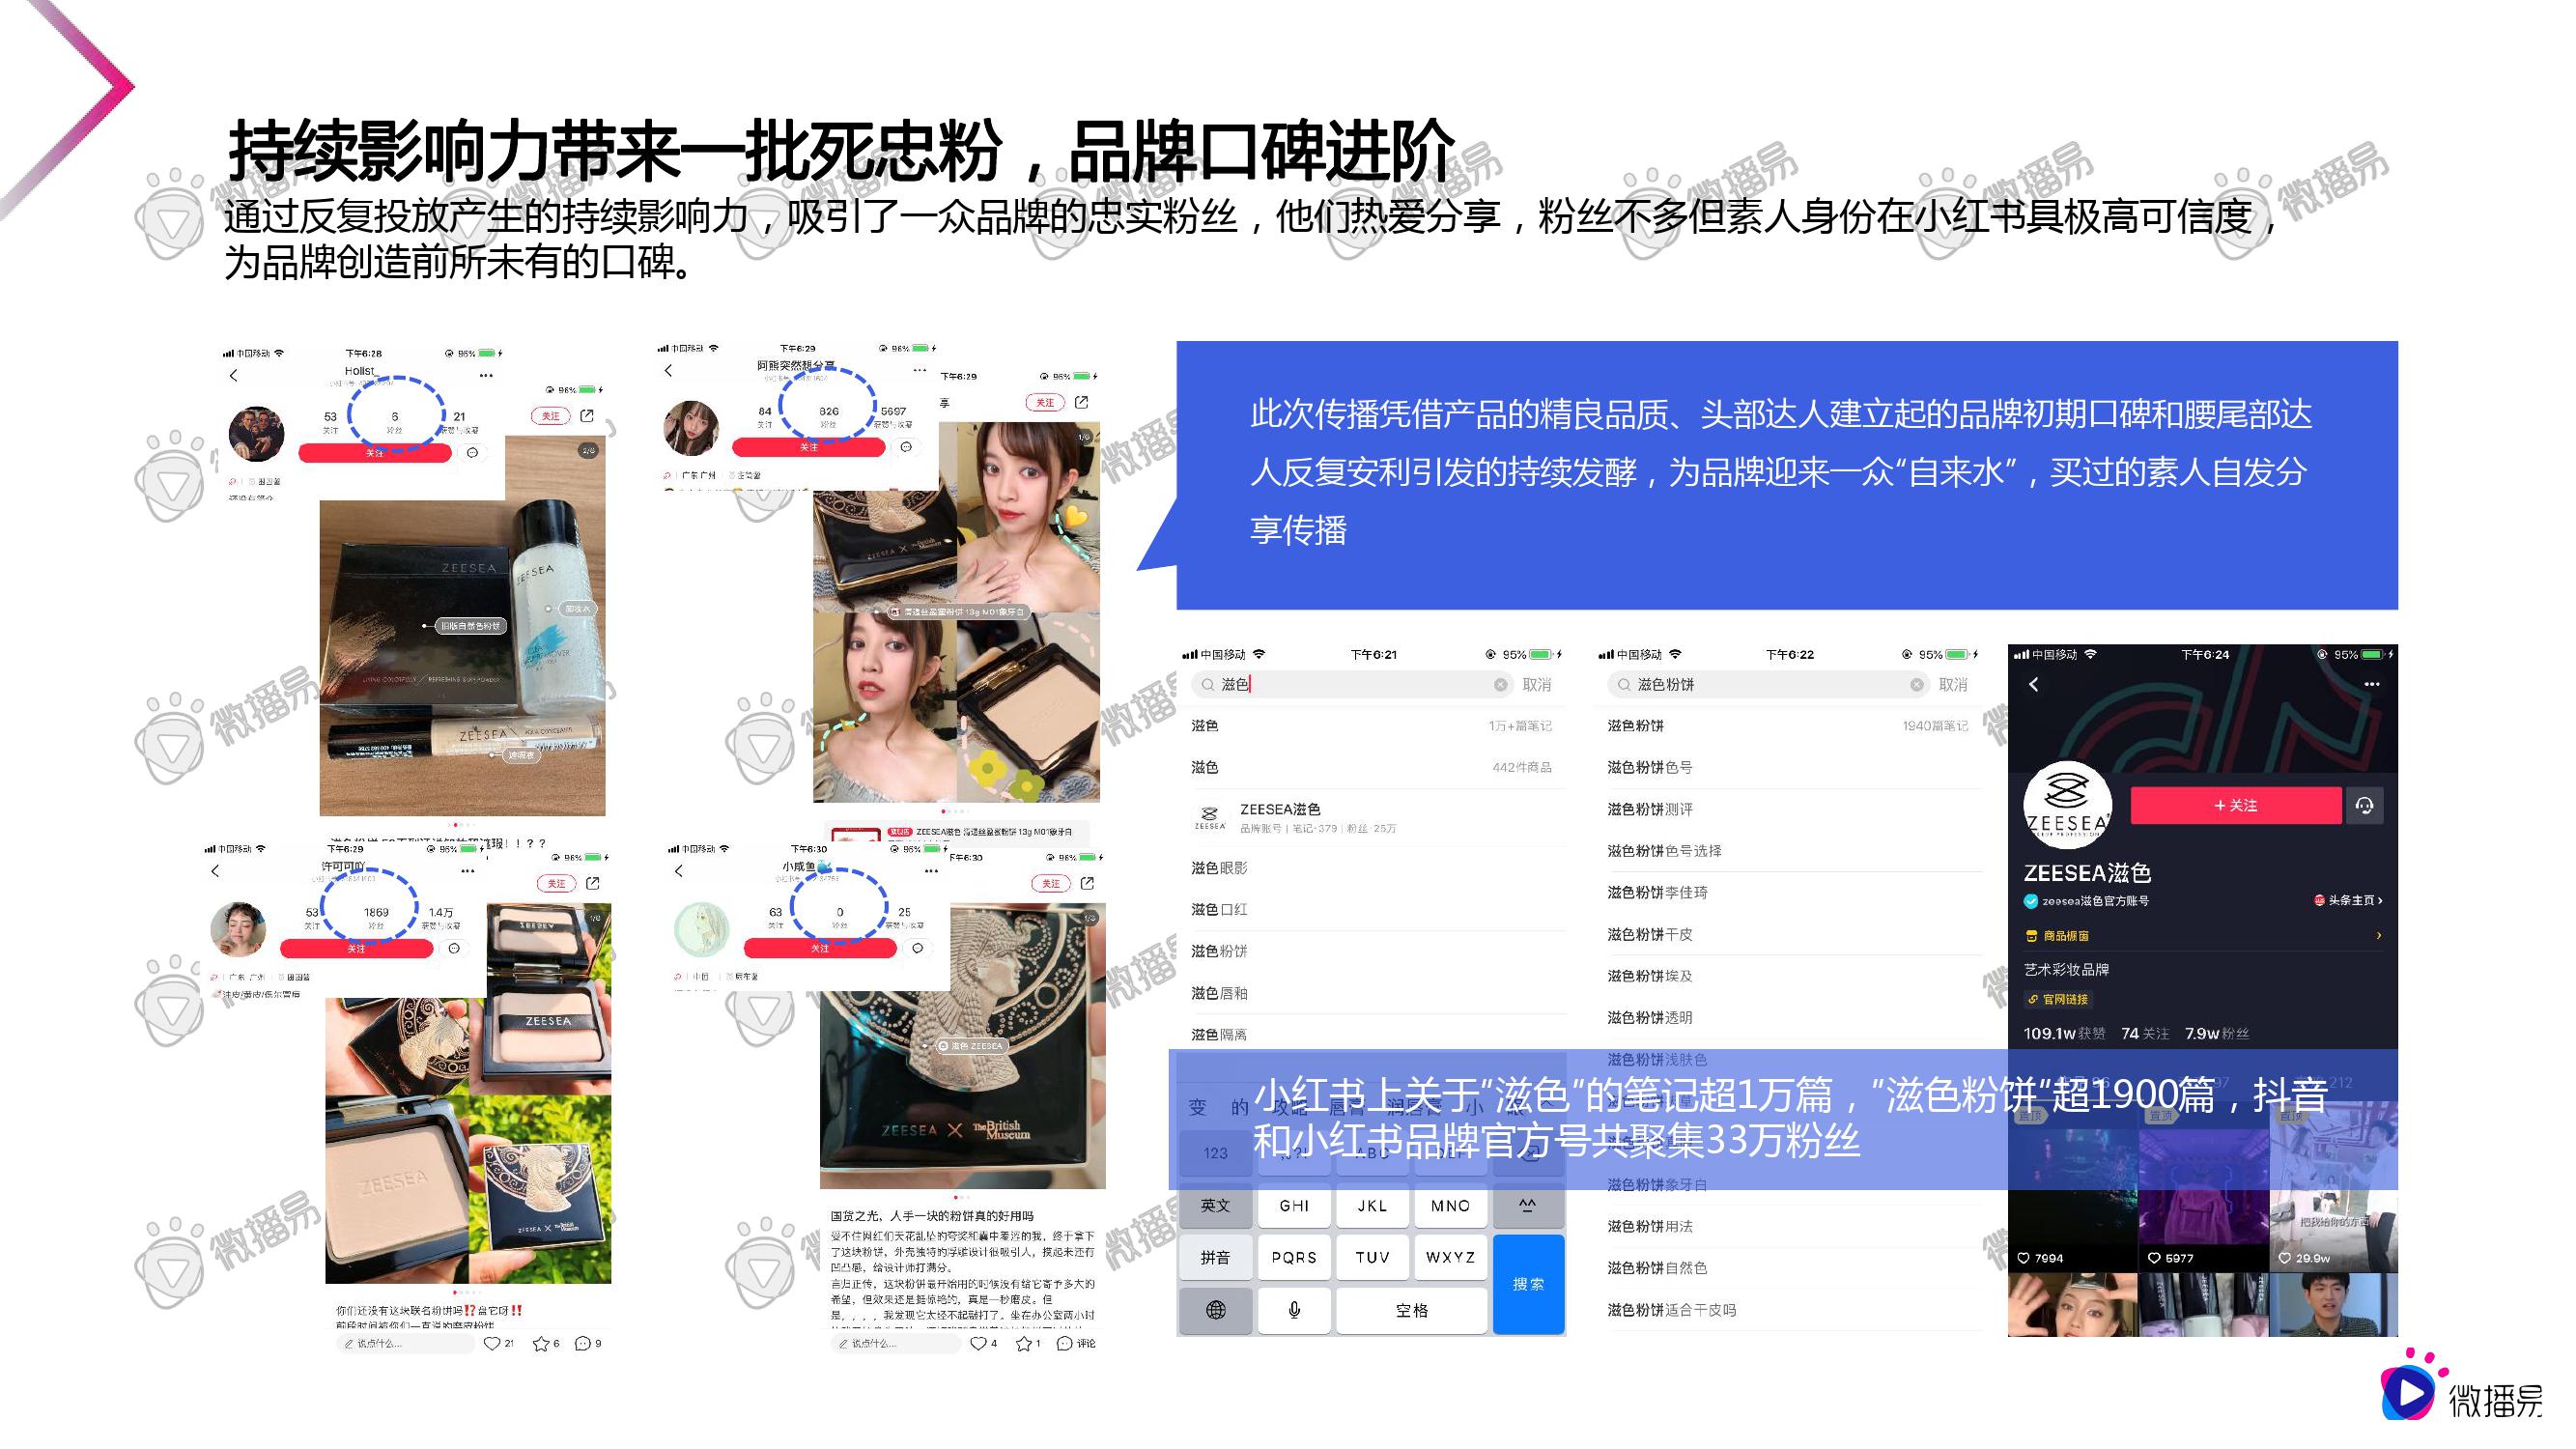Select 滋色眼影 search suggestion
2576x1449 pixels.
1372,868
